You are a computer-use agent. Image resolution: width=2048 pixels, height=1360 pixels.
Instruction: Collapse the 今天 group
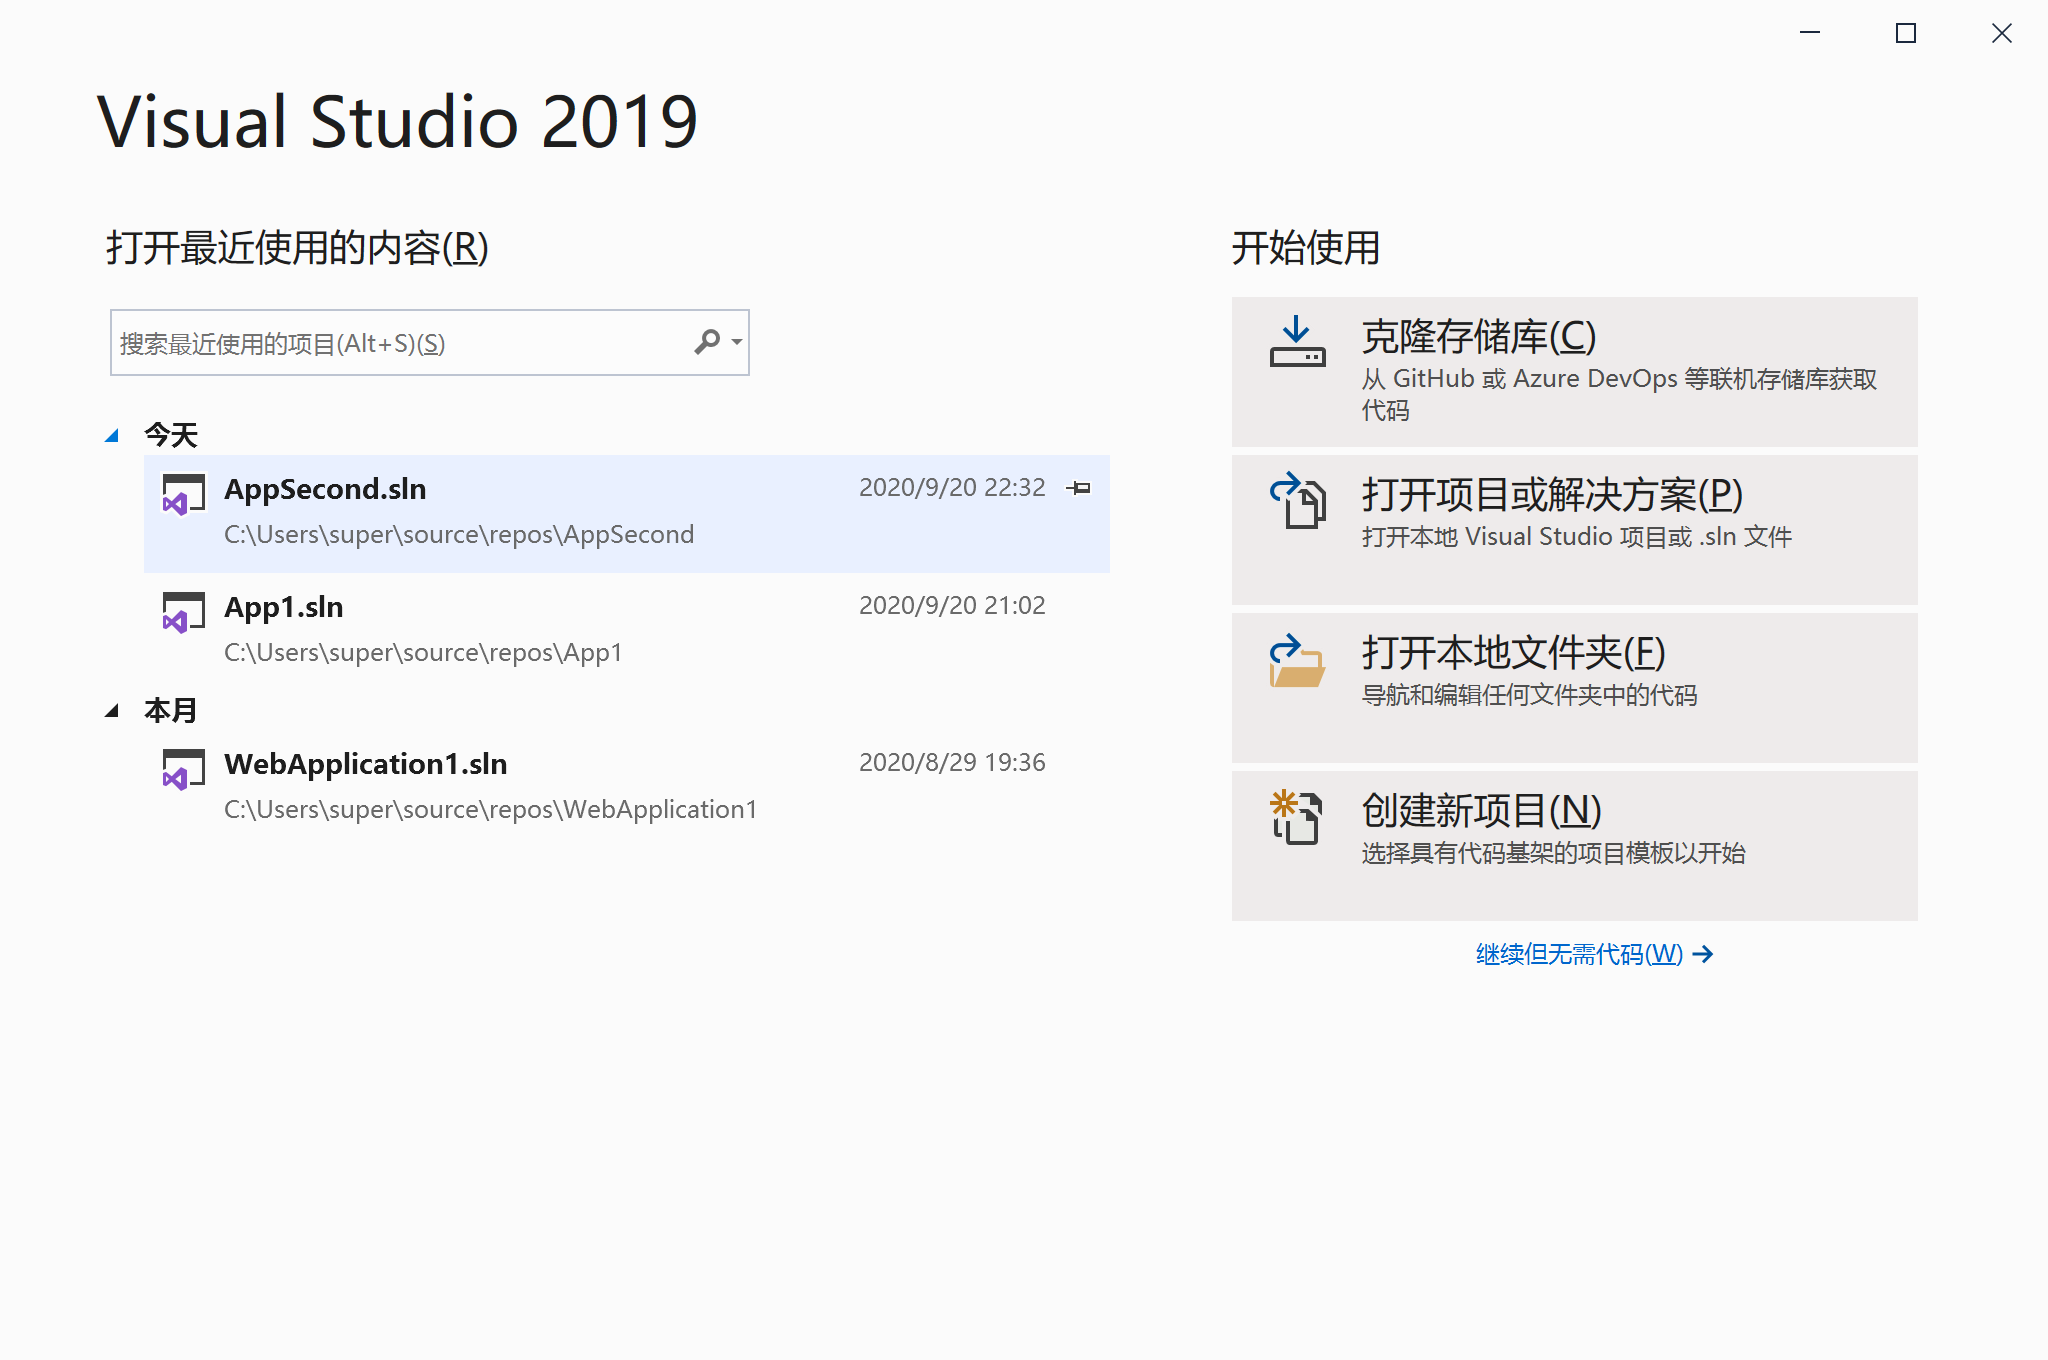(112, 436)
